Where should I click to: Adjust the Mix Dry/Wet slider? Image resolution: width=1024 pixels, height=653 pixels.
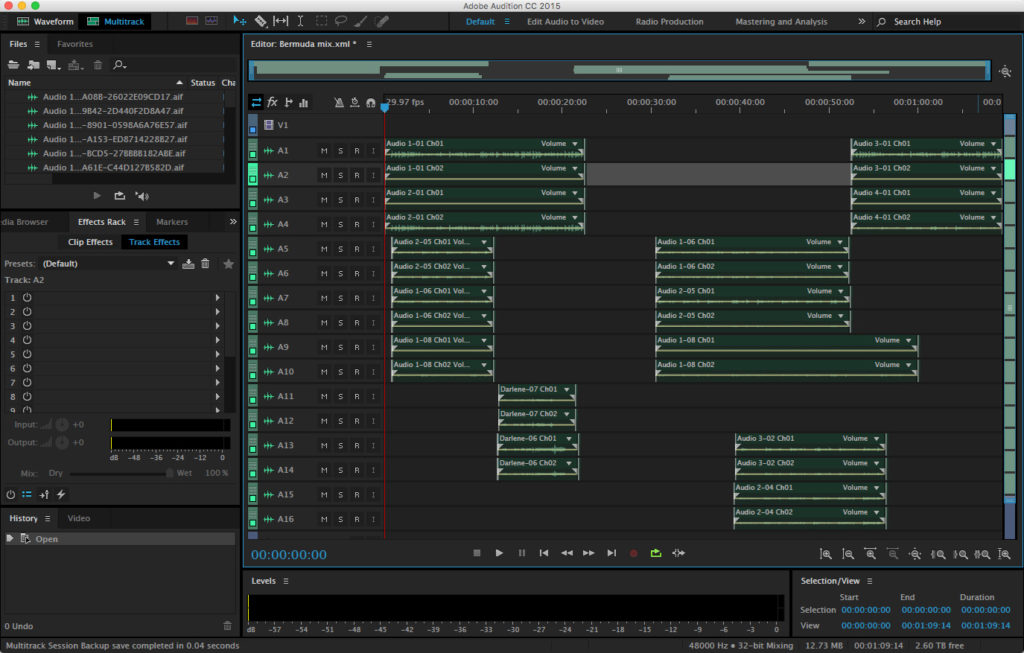[120, 473]
